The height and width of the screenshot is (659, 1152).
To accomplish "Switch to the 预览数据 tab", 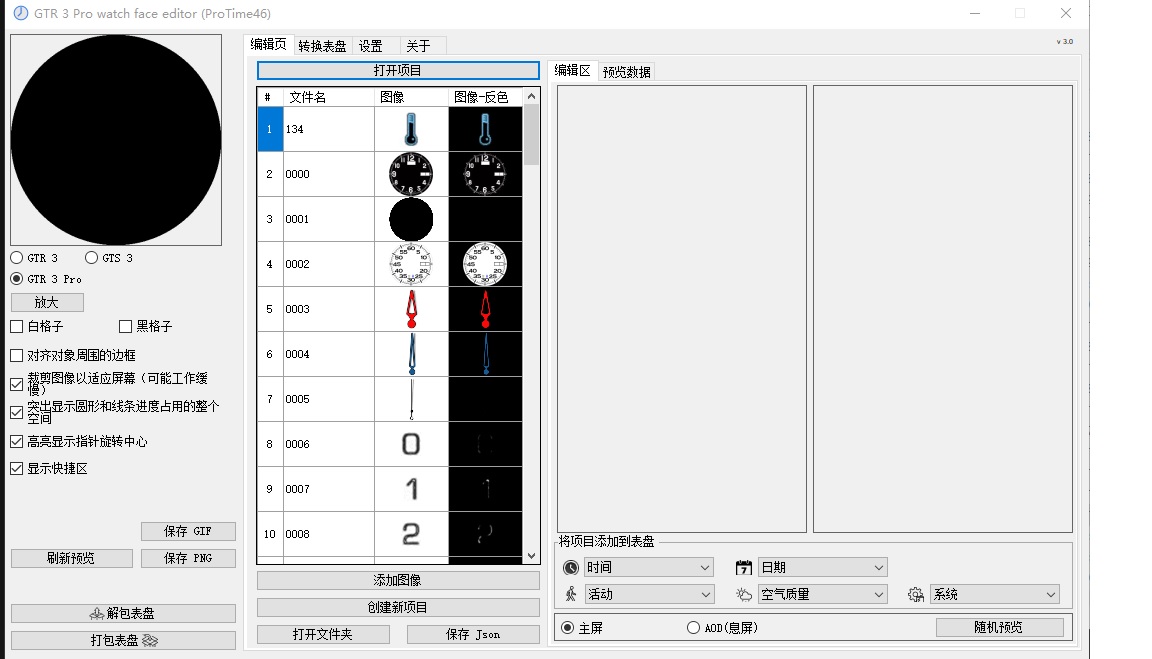I will click(x=627, y=72).
